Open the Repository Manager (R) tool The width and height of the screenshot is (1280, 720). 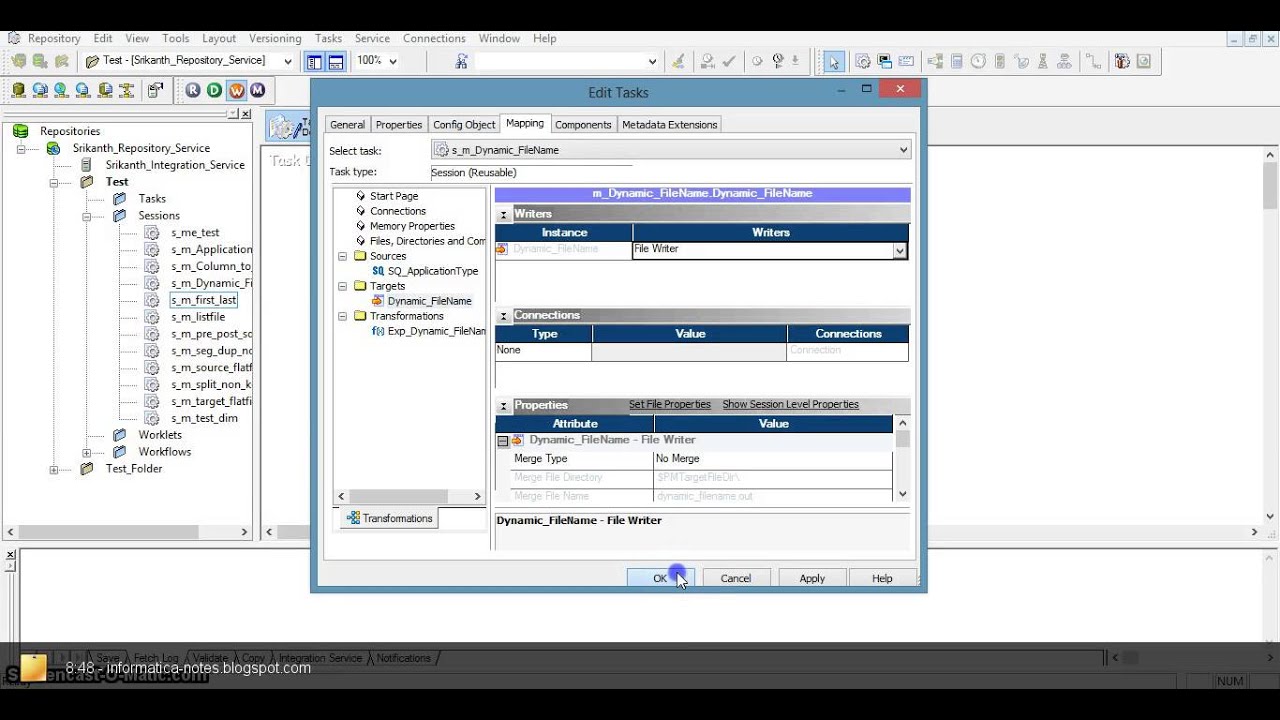193,90
